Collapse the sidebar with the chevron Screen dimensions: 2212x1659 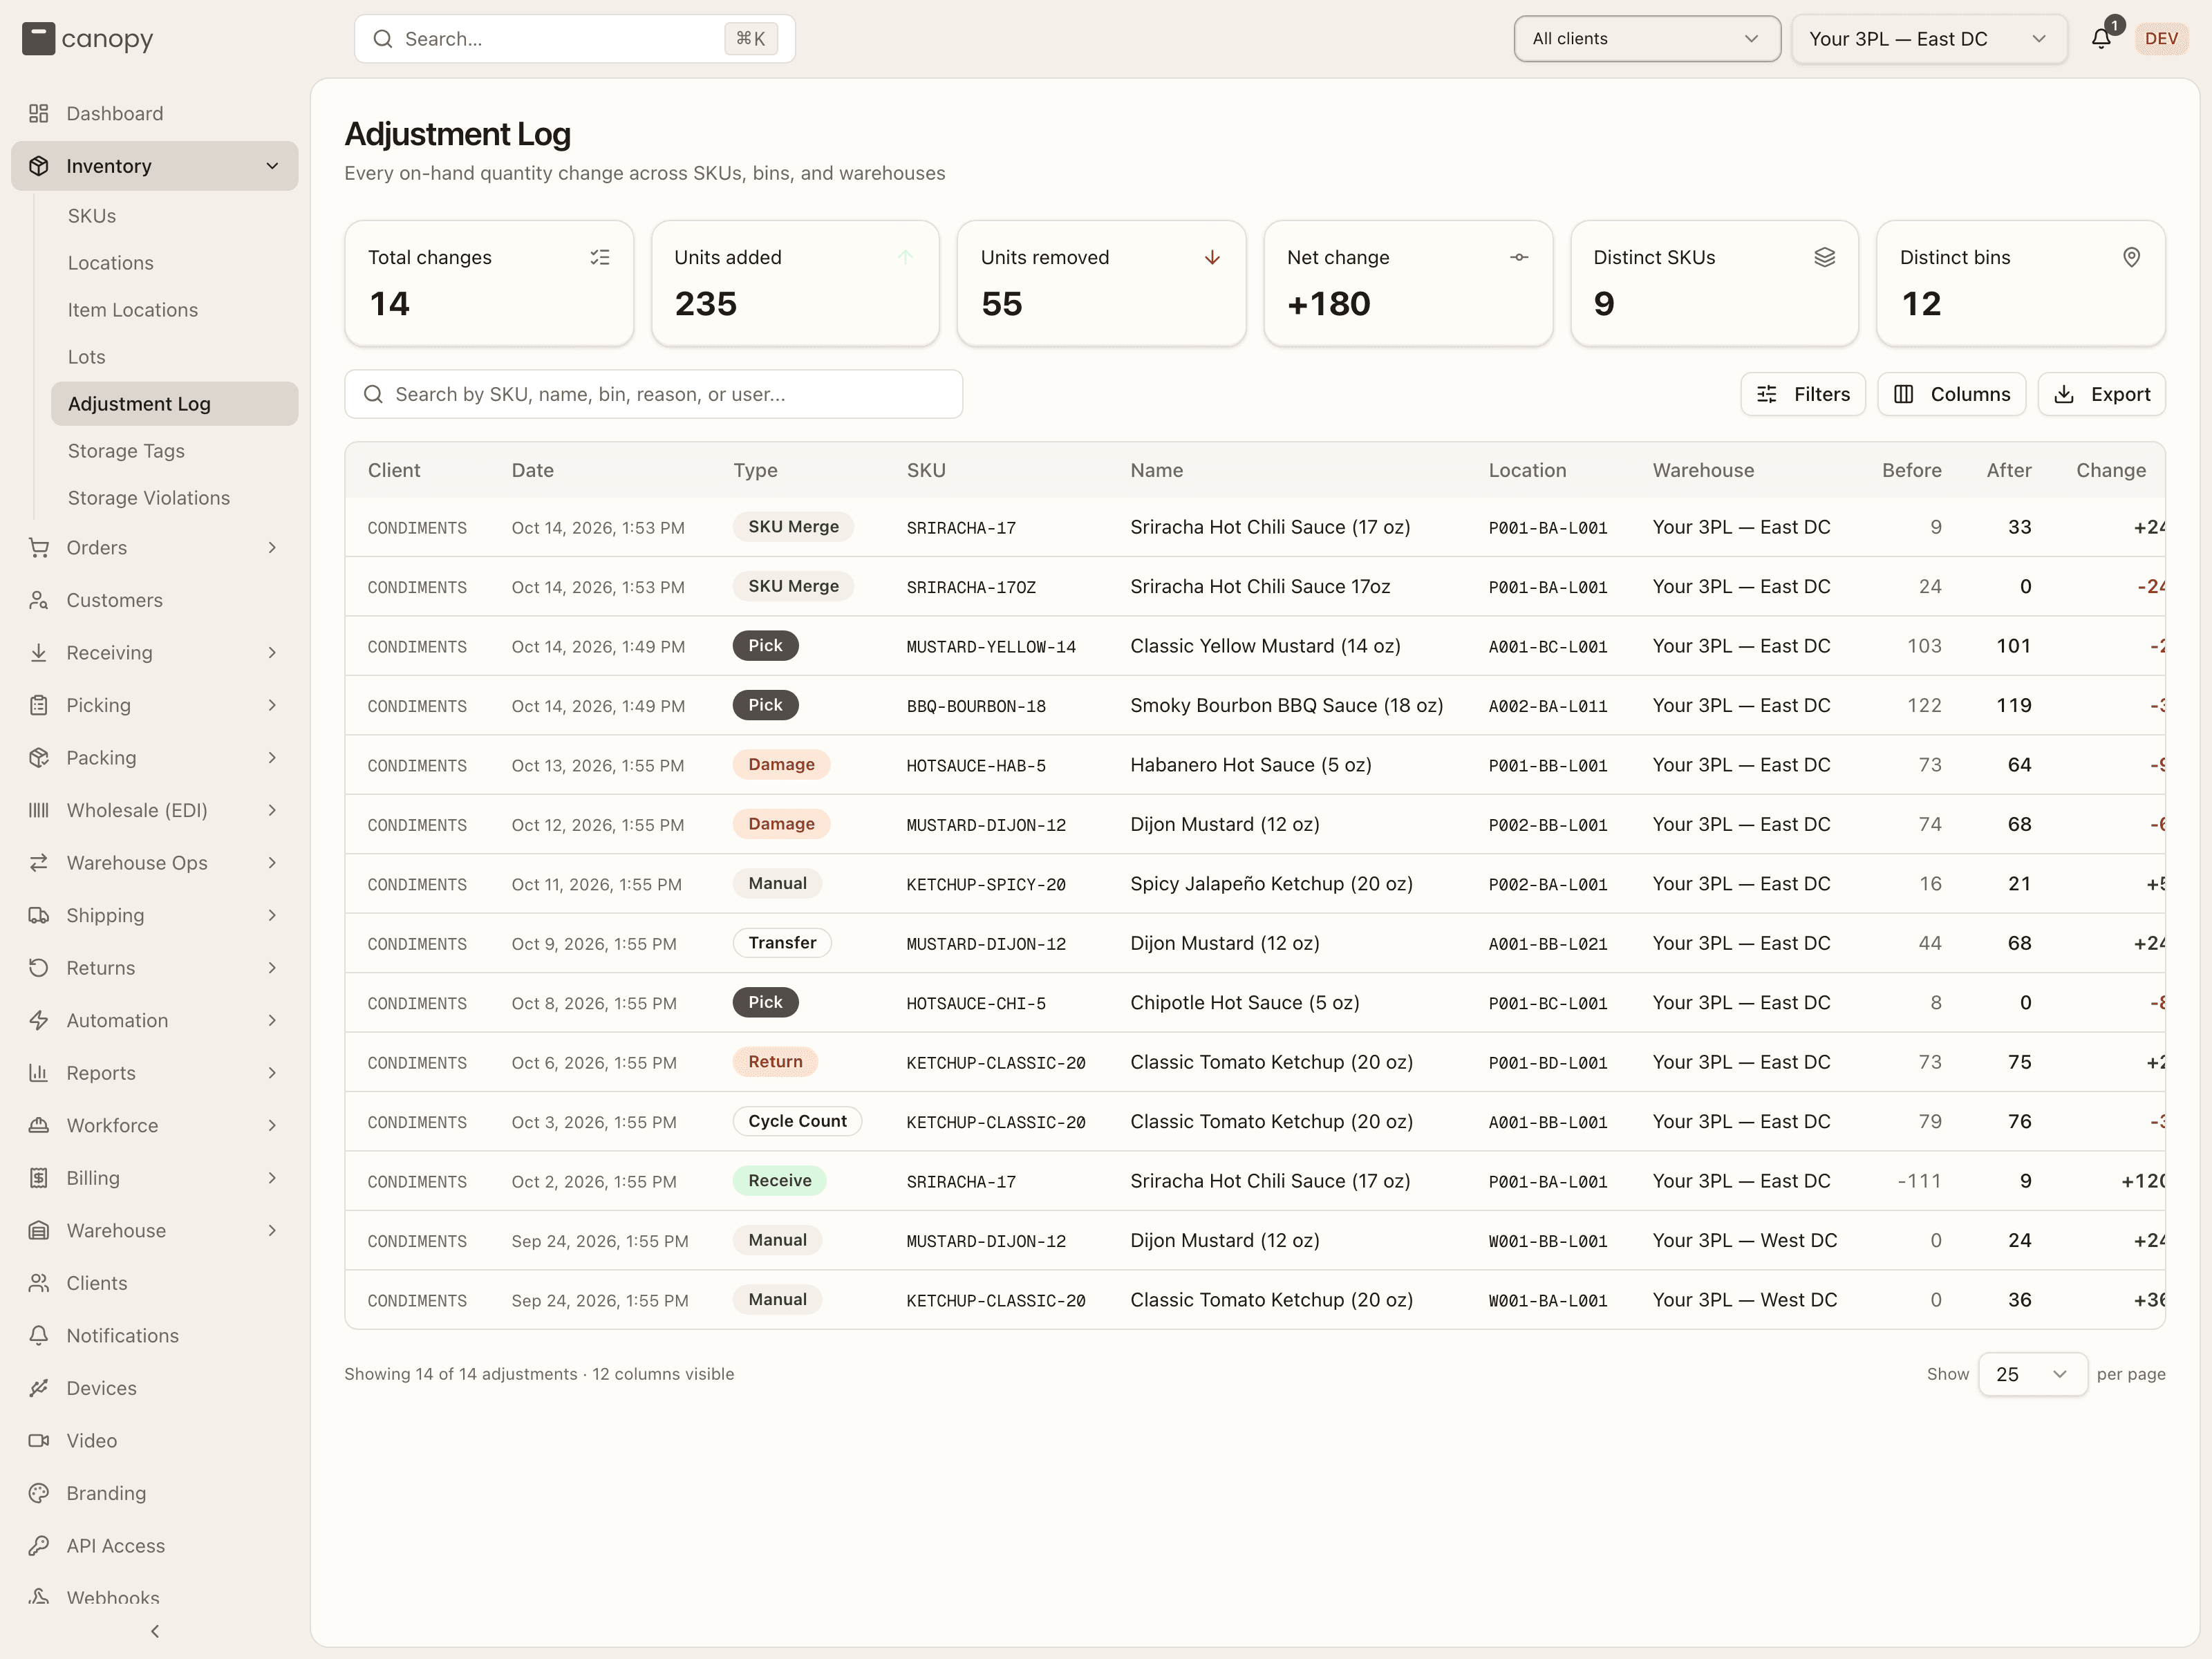point(155,1631)
